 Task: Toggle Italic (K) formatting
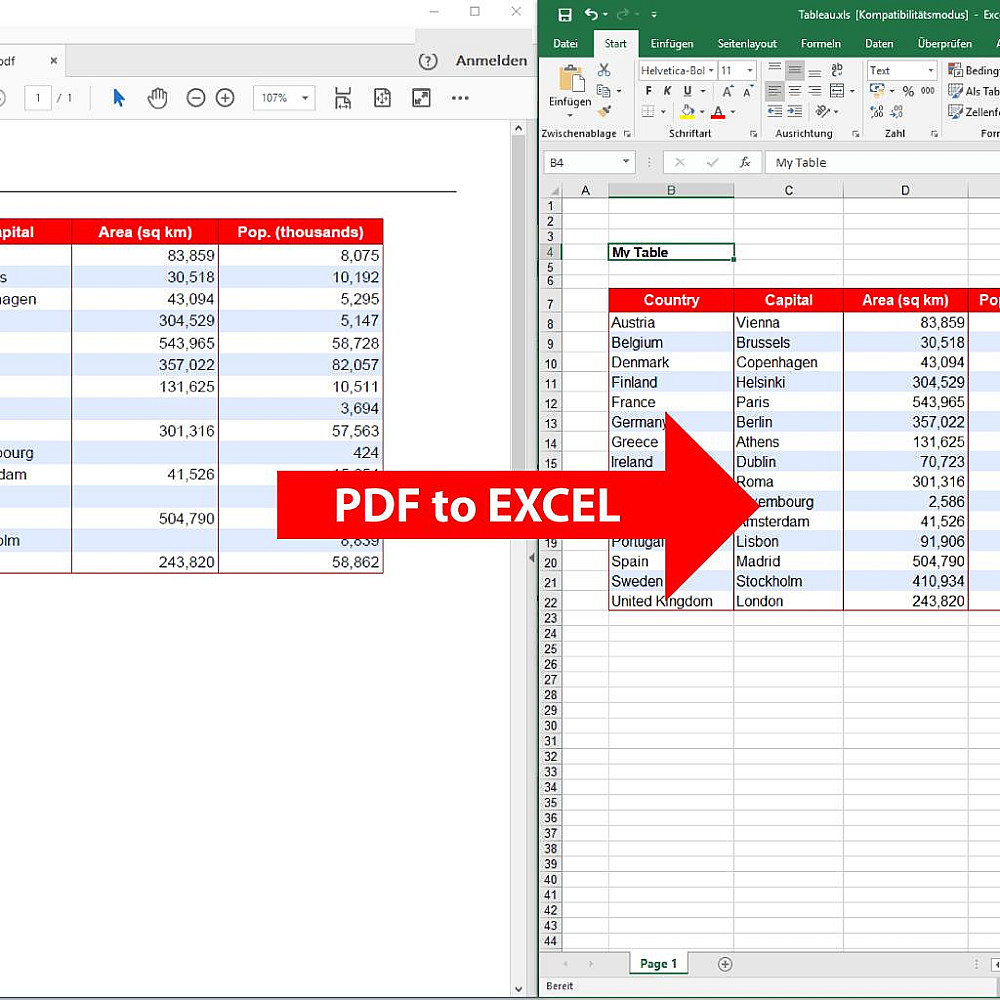667,91
